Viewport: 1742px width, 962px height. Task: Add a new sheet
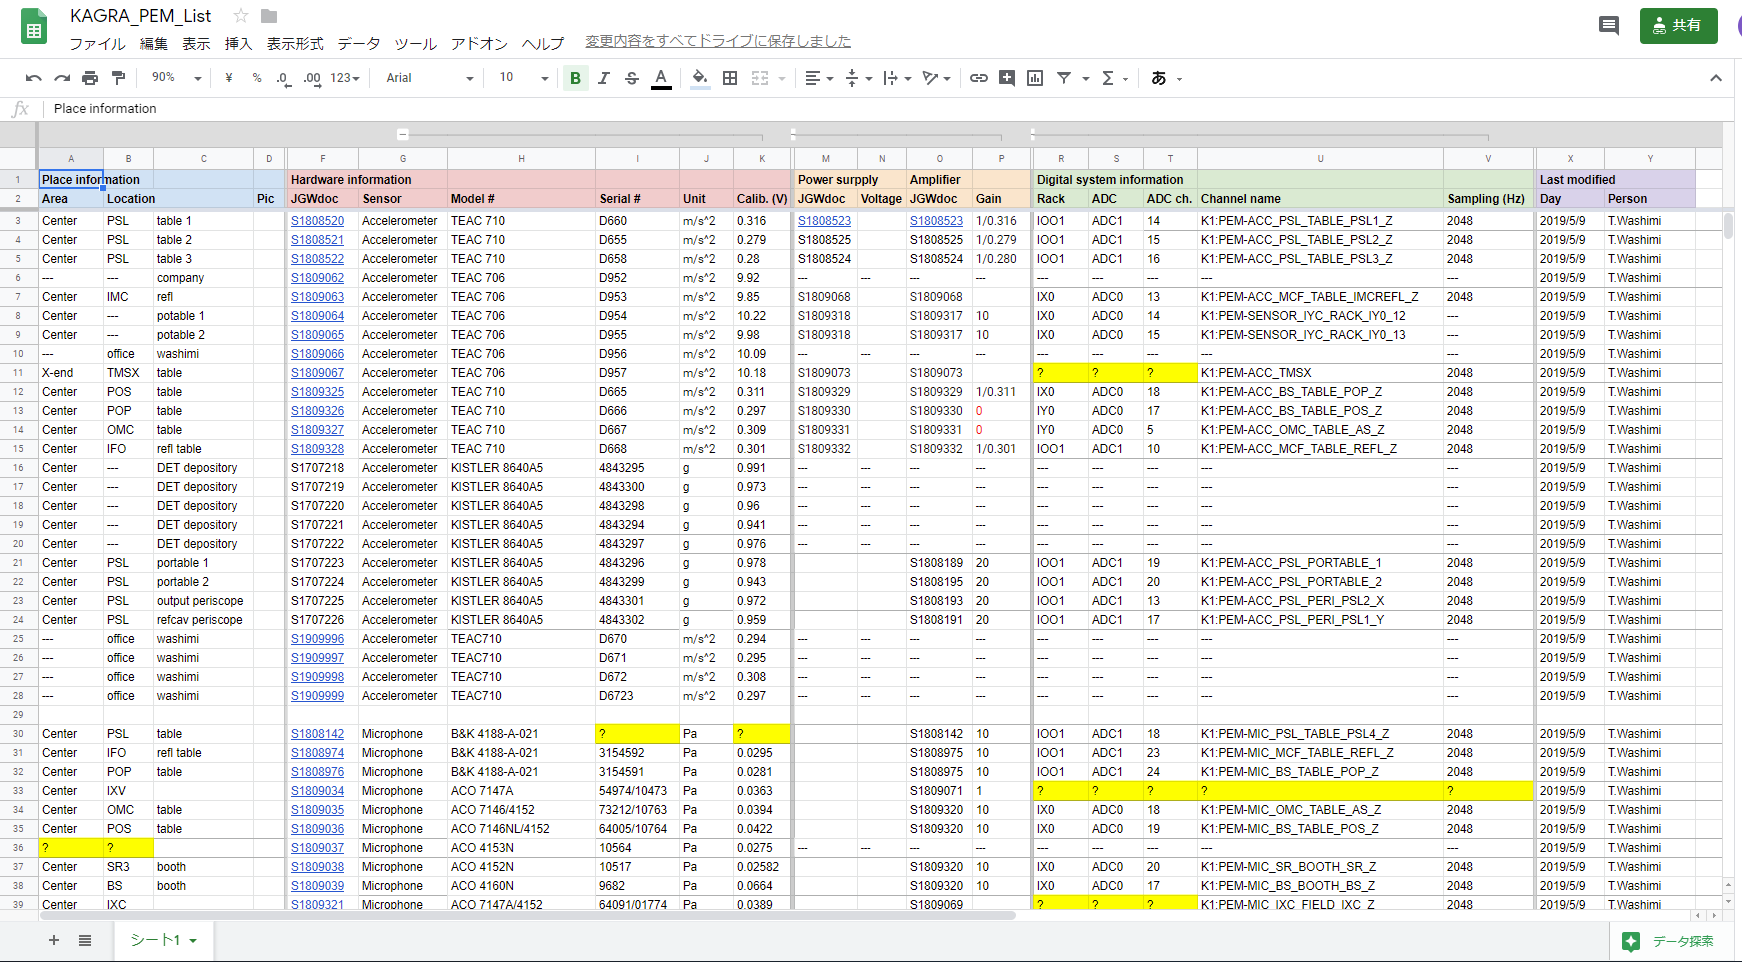(x=54, y=940)
